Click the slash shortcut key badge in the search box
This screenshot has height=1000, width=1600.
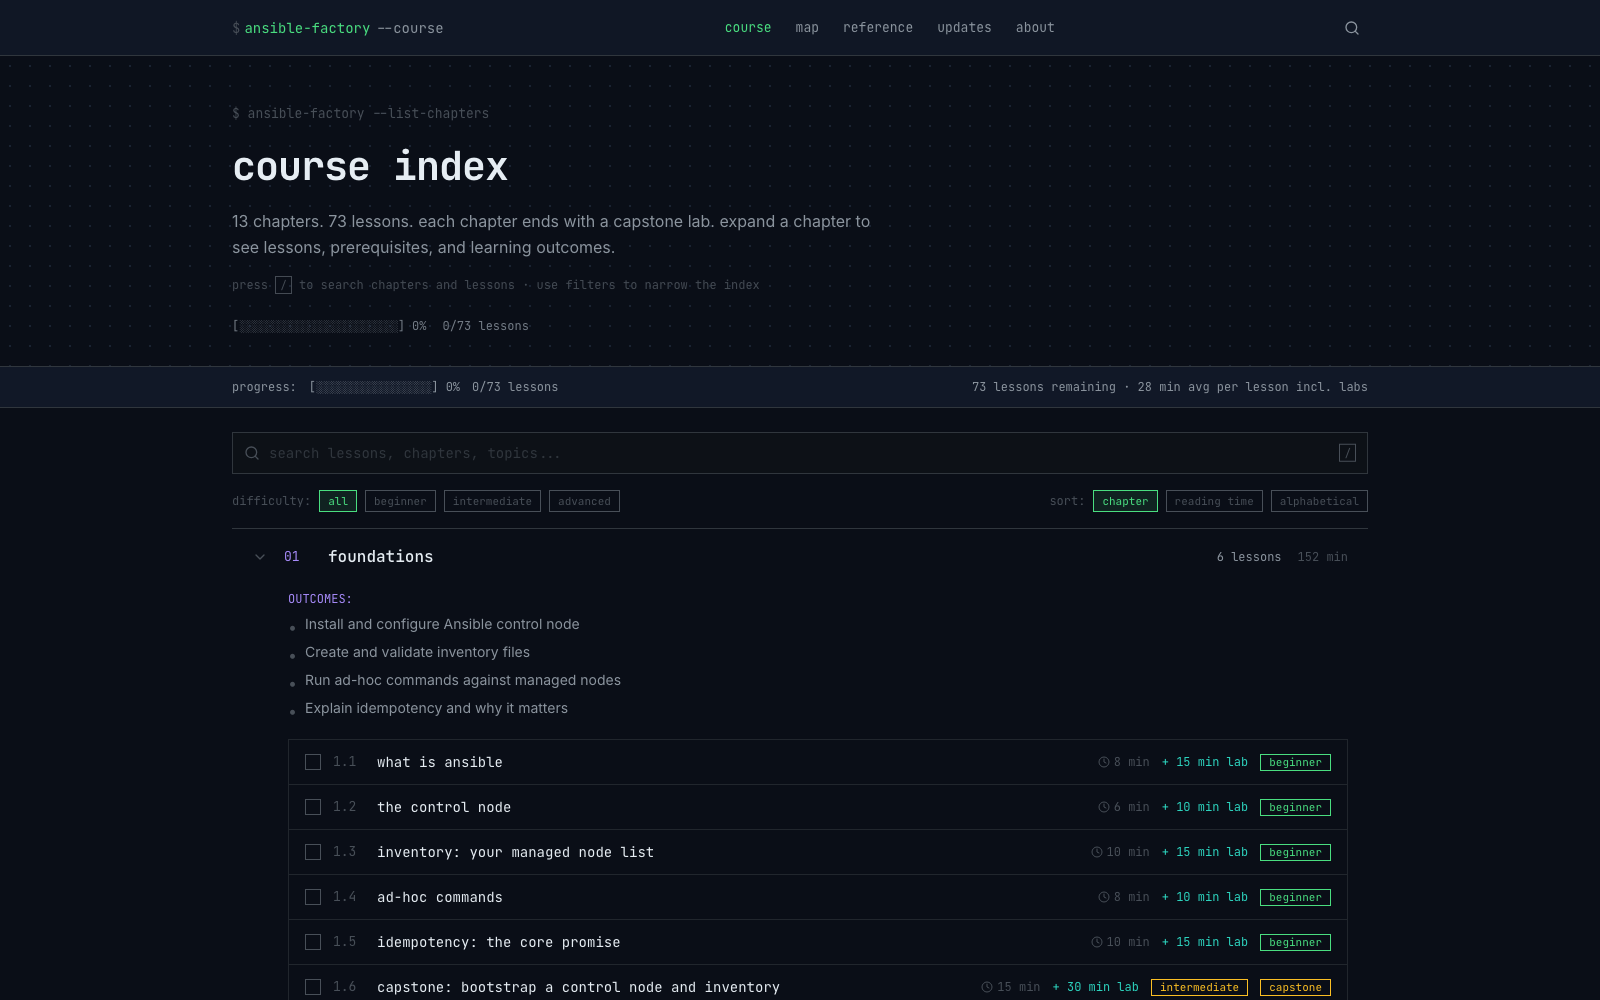(1347, 453)
